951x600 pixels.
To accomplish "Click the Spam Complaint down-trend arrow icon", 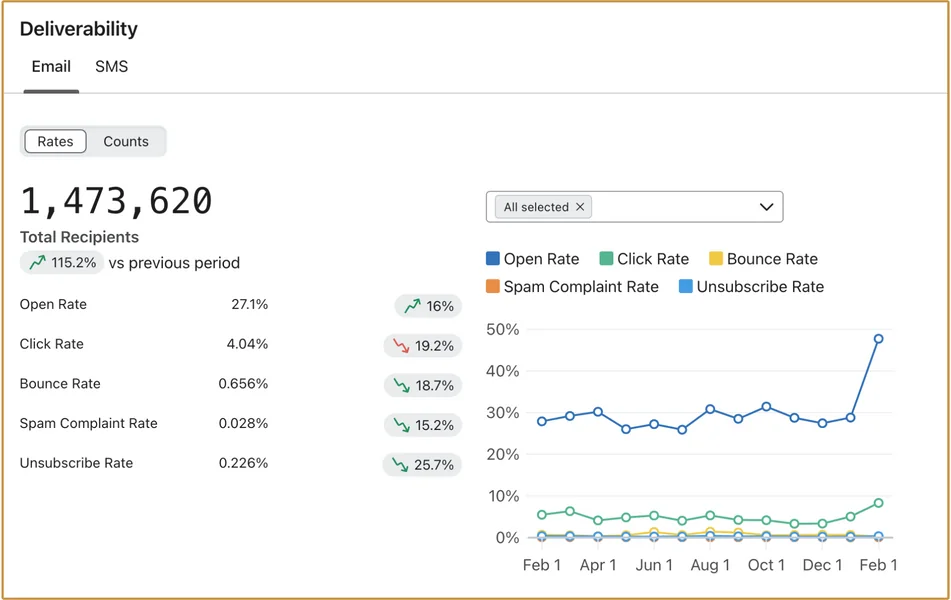I will [x=402, y=425].
